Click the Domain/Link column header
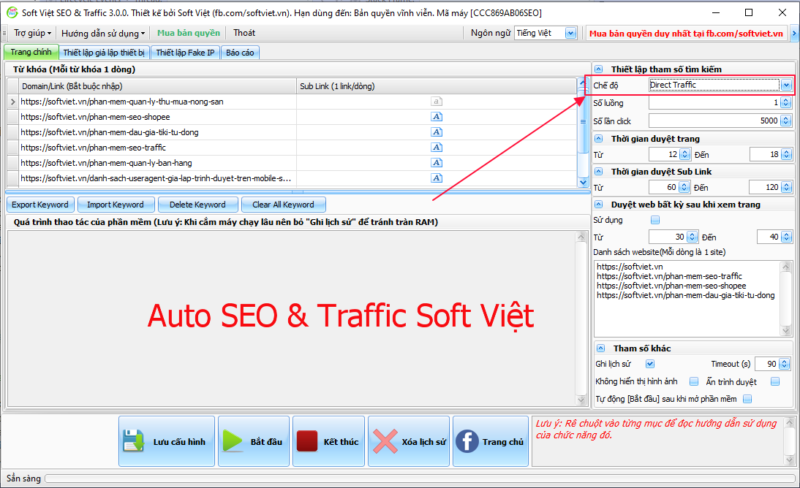The width and height of the screenshot is (800, 488). pyautogui.click(x=157, y=86)
